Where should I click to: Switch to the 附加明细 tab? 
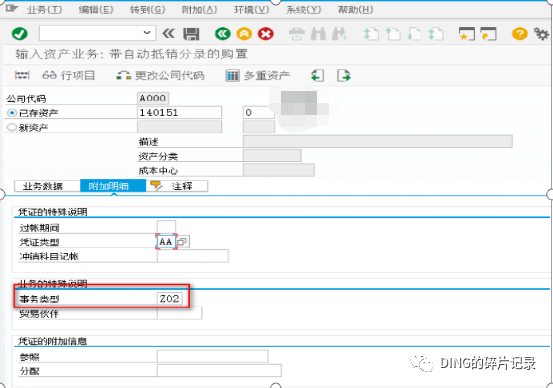[x=113, y=186]
